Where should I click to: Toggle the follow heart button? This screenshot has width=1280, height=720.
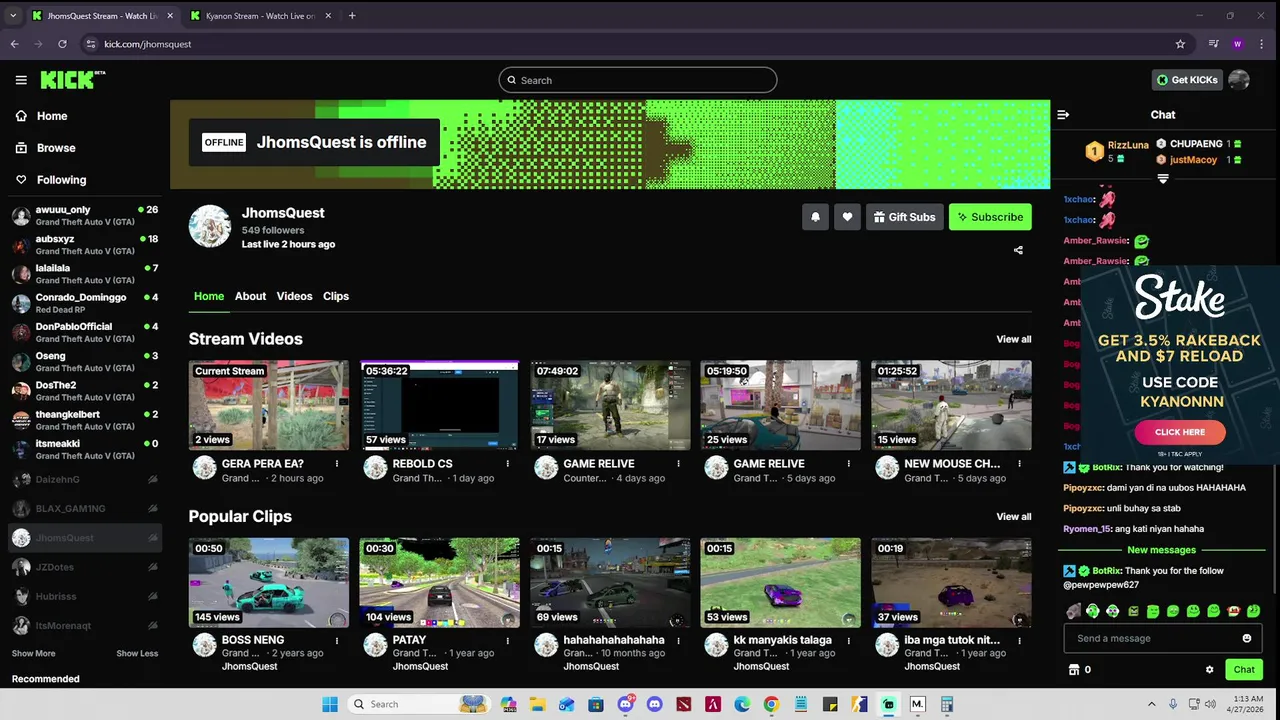click(847, 217)
